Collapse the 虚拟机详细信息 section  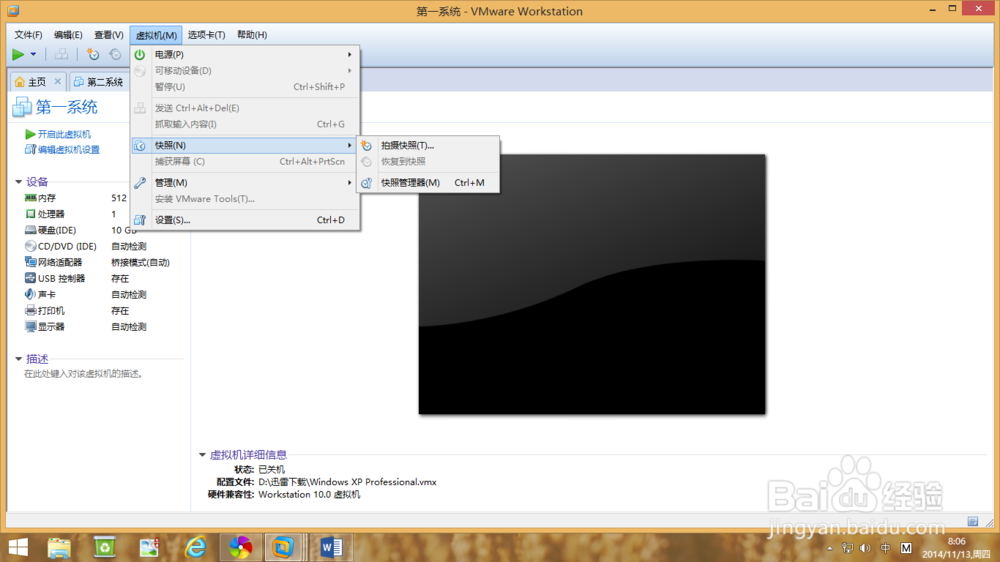pos(202,455)
